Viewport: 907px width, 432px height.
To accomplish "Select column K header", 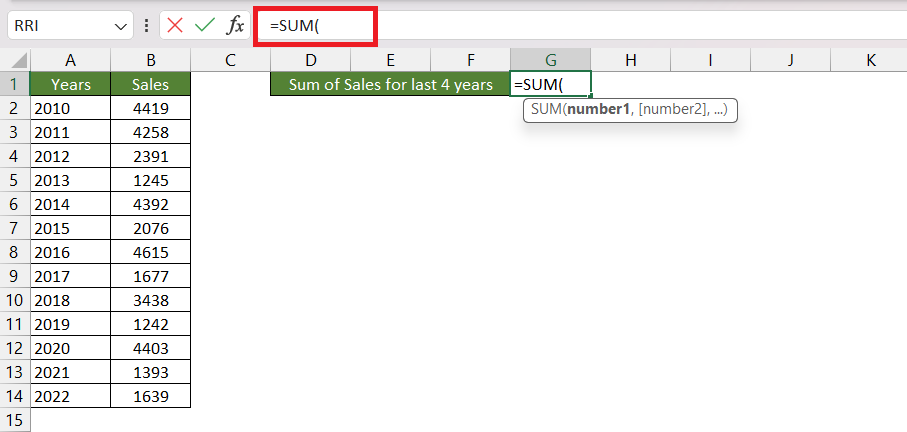I will (x=870, y=60).
